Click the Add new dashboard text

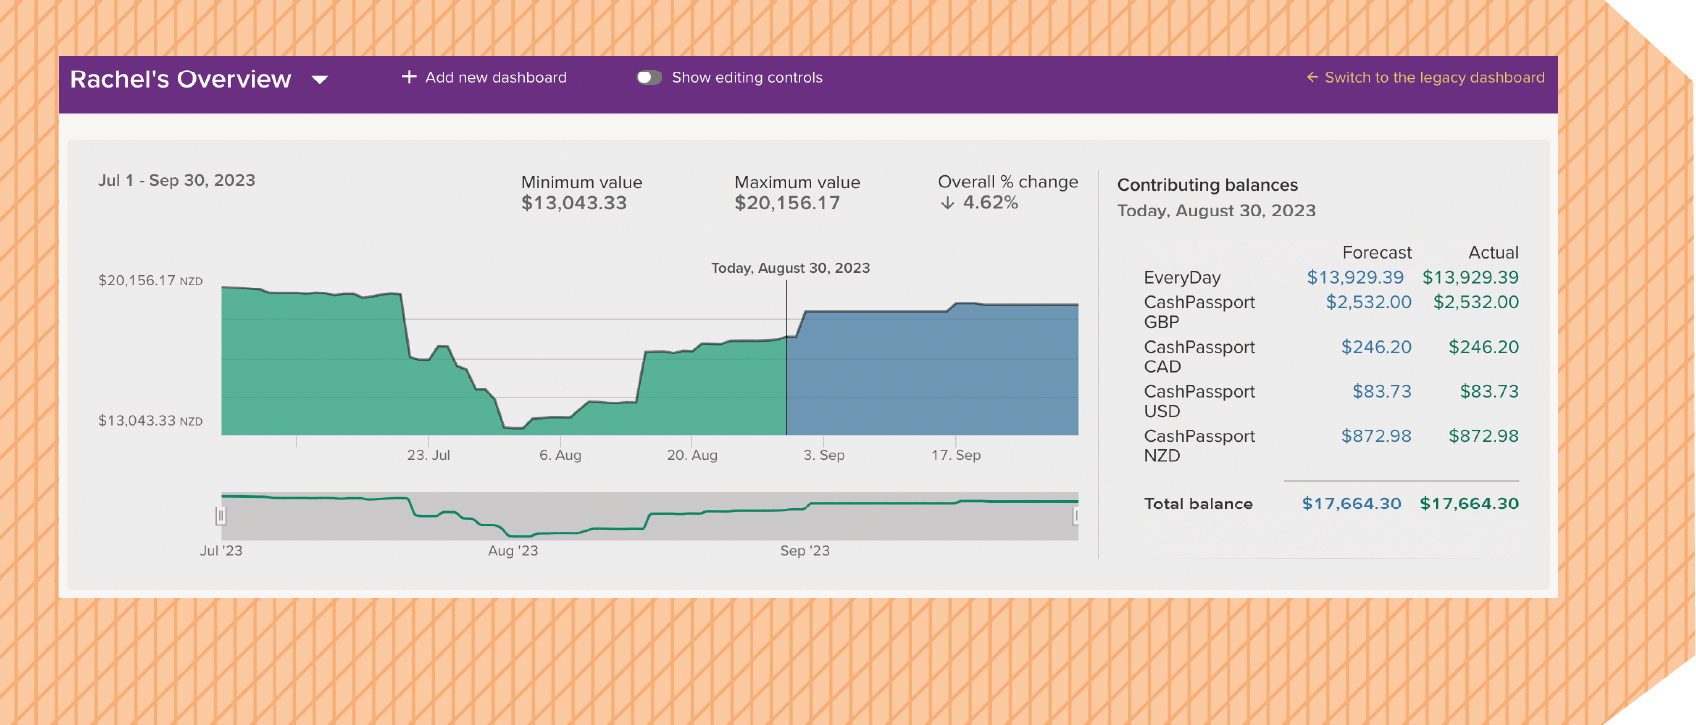pos(495,78)
